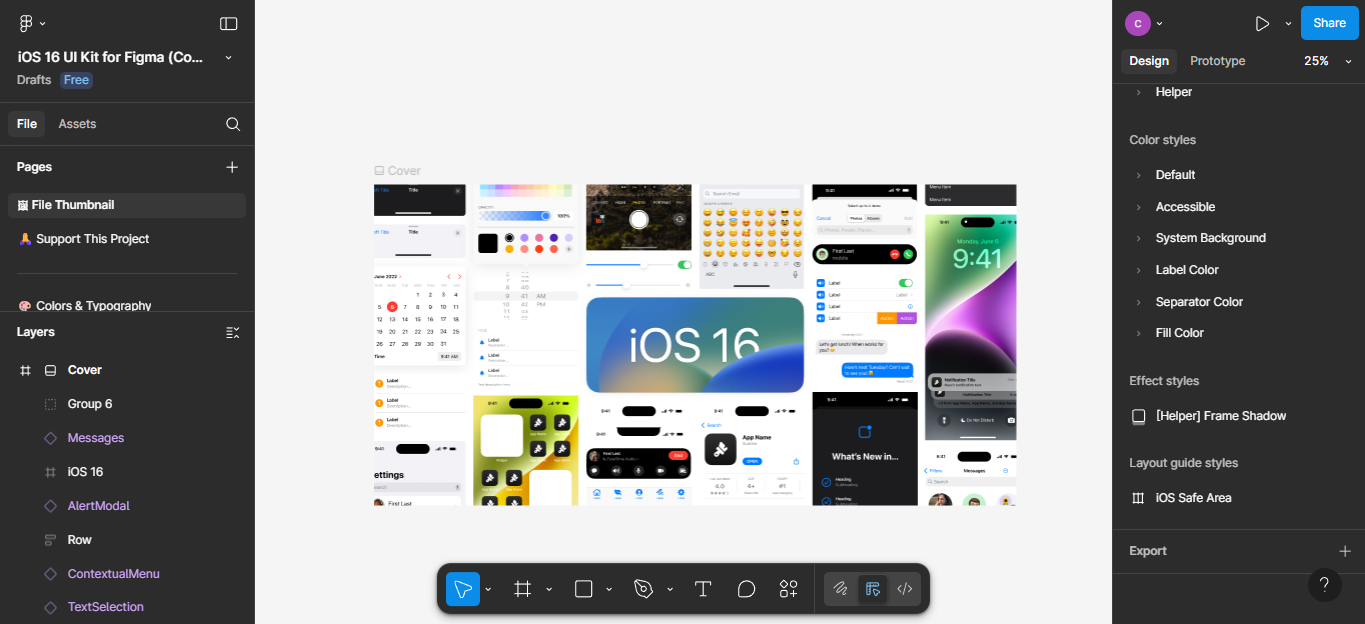This screenshot has width=1365, height=624.
Task: Click the collapse all layers icon
Action: click(x=232, y=332)
